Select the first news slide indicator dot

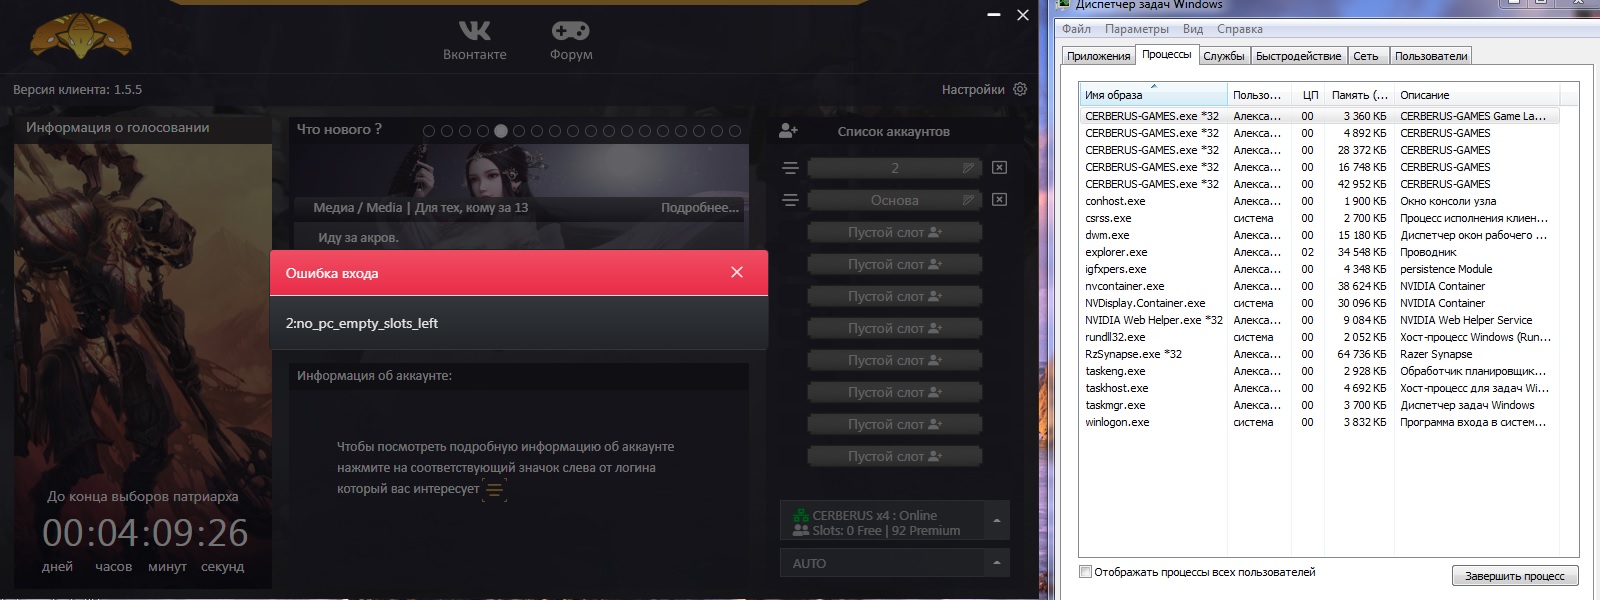pos(429,131)
